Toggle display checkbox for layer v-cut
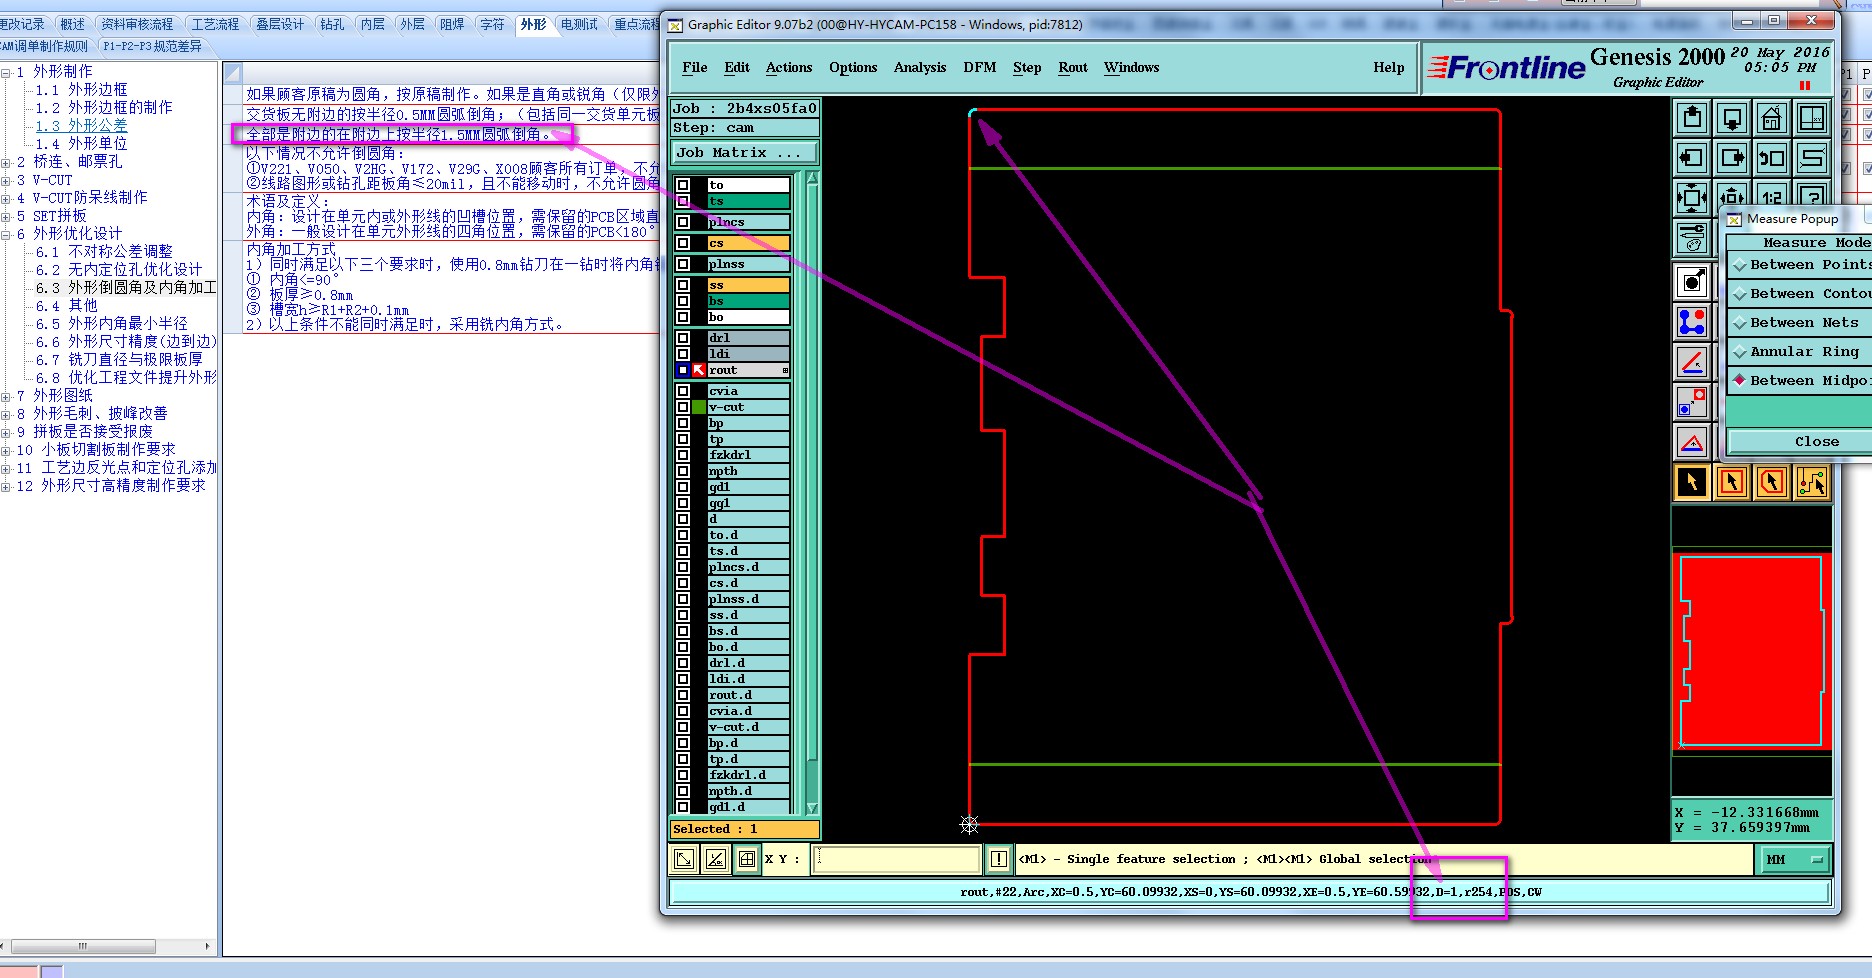The height and width of the screenshot is (978, 1872). point(683,407)
